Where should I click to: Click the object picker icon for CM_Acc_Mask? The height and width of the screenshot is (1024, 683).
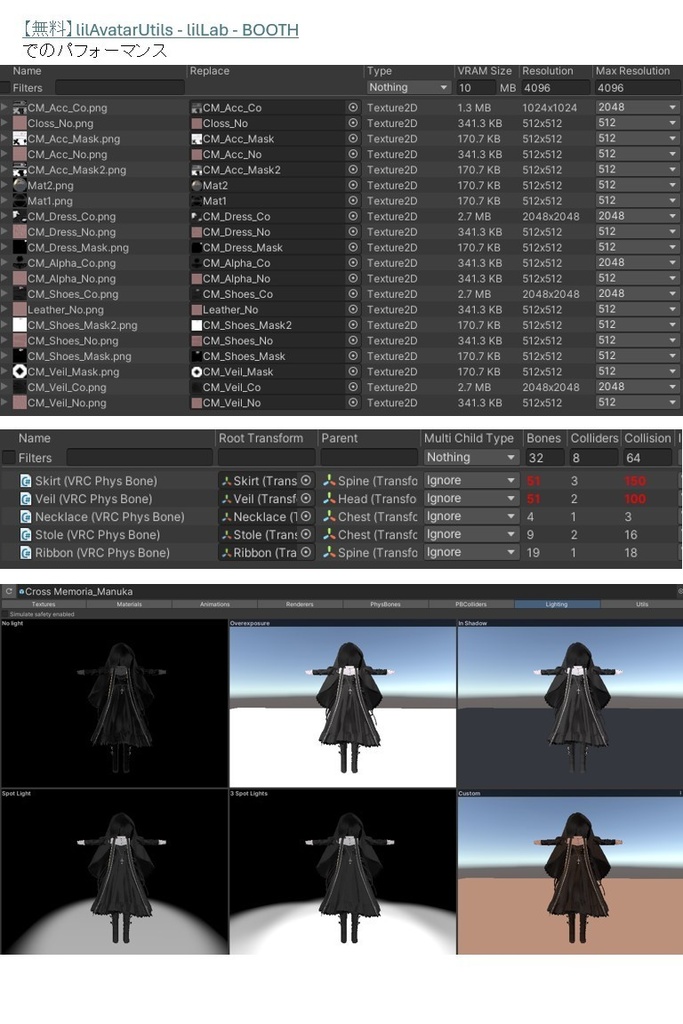tap(353, 138)
